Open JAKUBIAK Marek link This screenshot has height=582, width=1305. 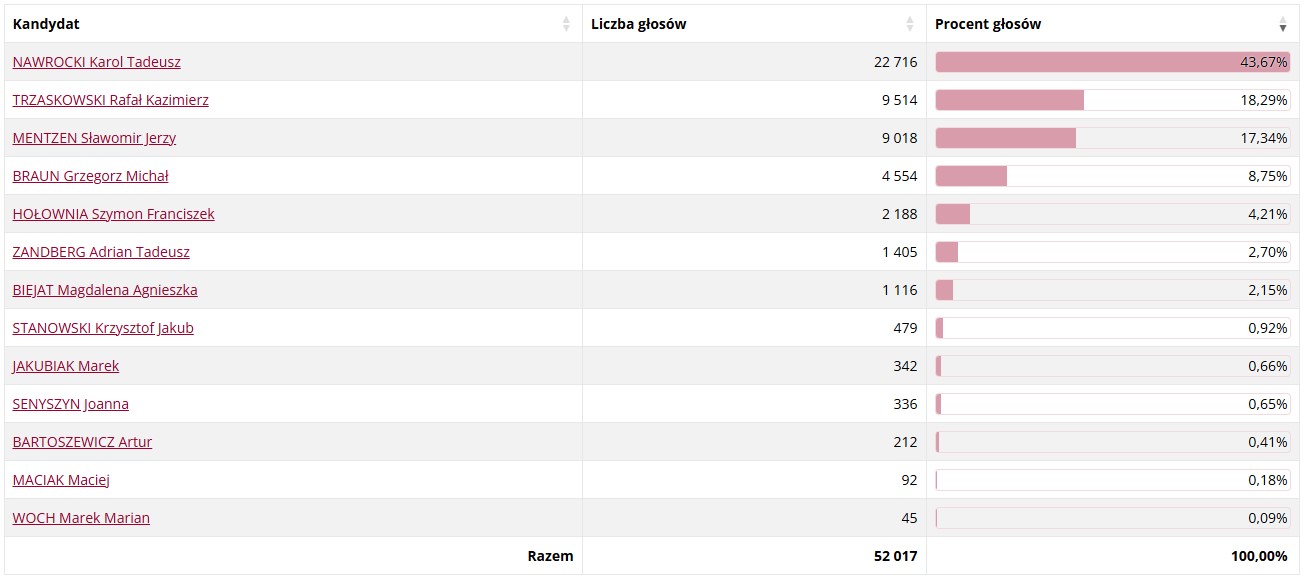coord(66,366)
